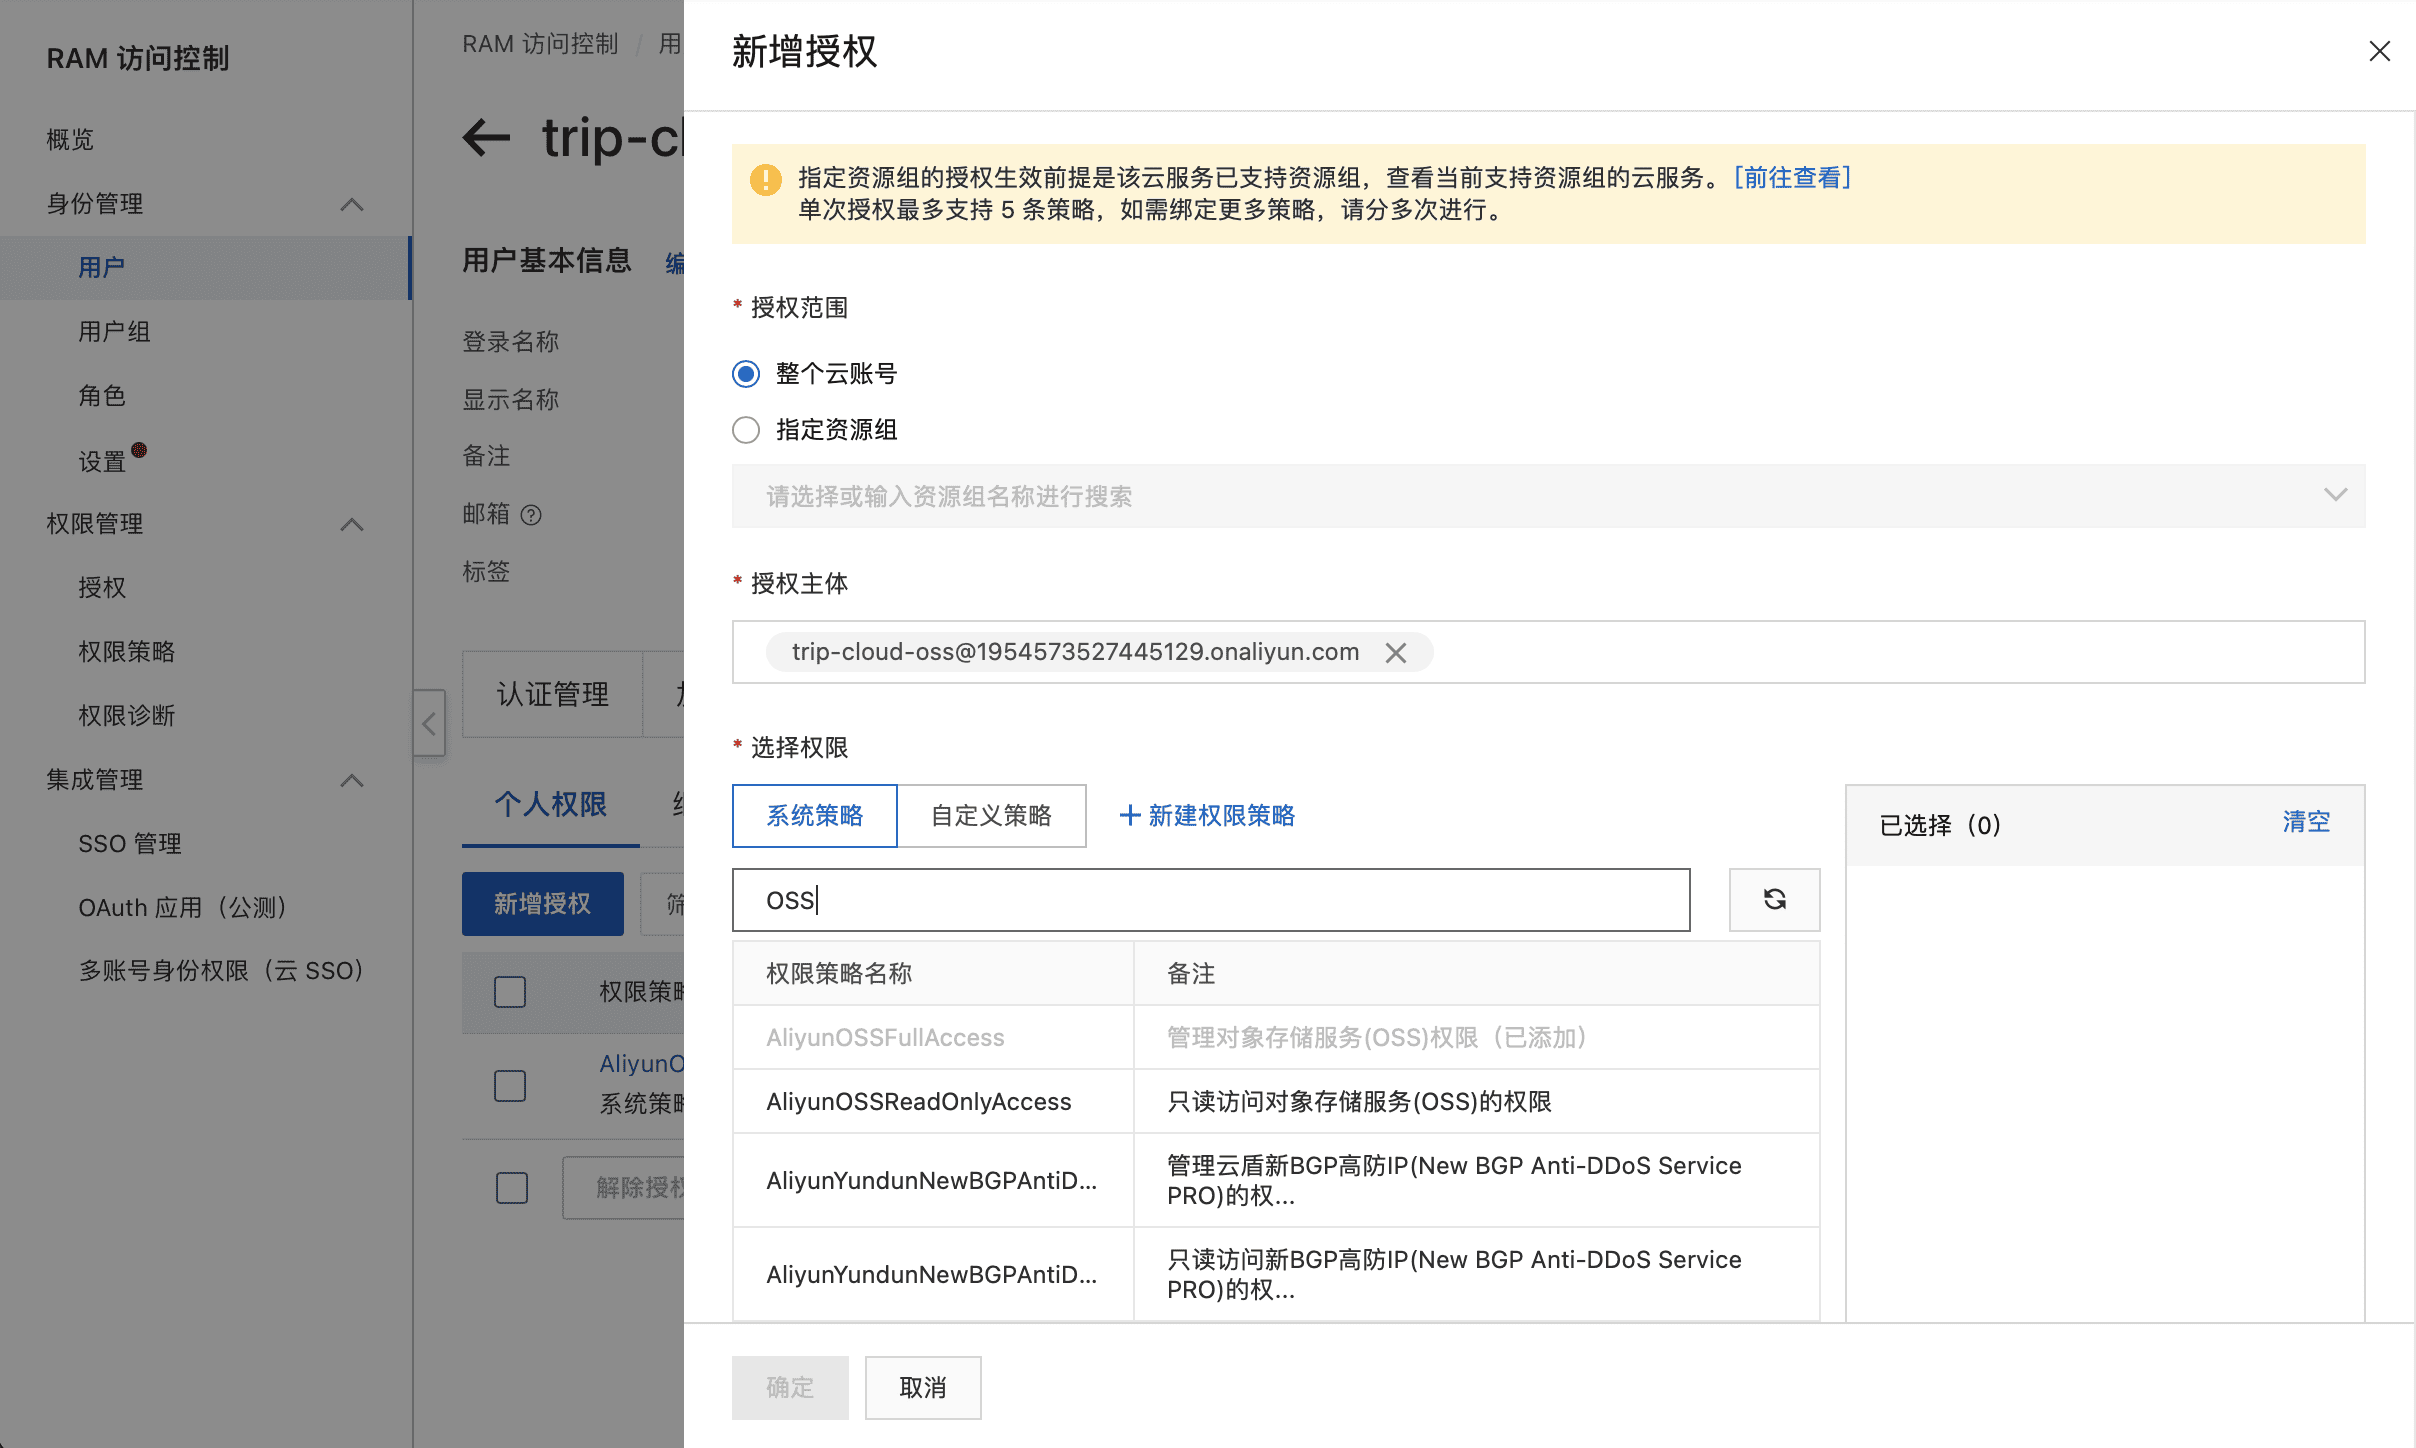
Task: Select the 指定资源组 radio button
Action: point(746,430)
